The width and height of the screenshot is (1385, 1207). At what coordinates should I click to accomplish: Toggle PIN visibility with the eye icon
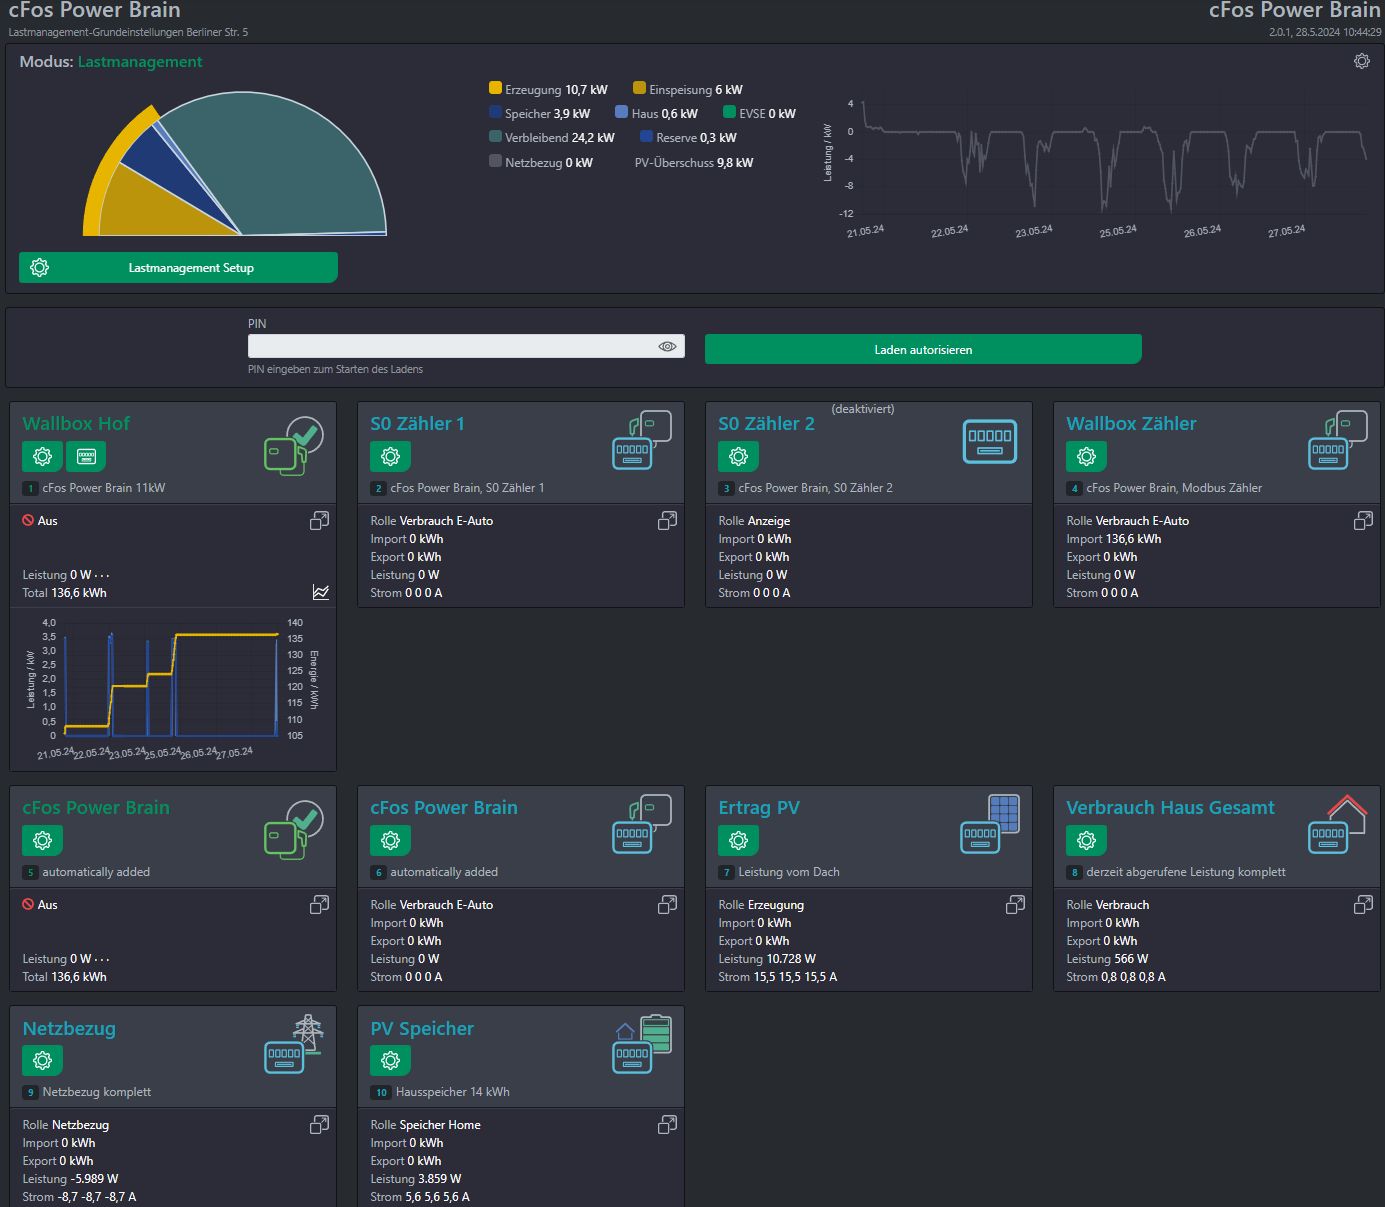pos(667,346)
